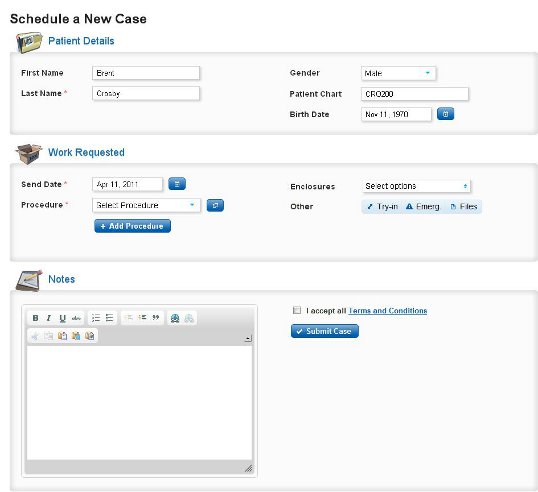Toggle bold in notes editor
The height and width of the screenshot is (492, 538).
(x=35, y=318)
